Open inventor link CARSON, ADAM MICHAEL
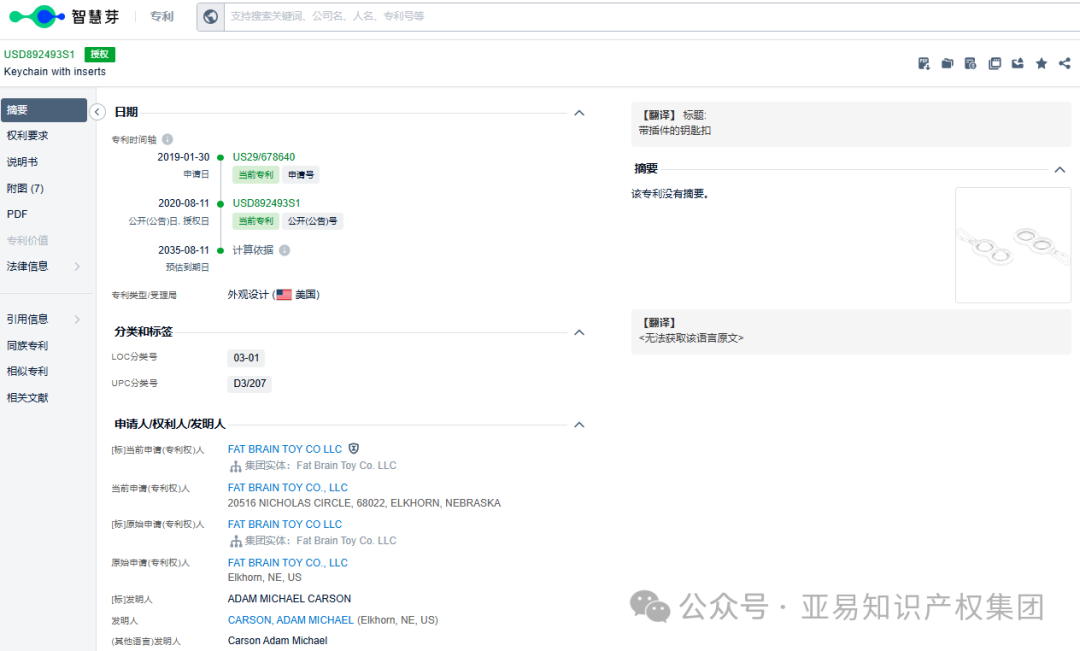1080x651 pixels. pos(290,620)
